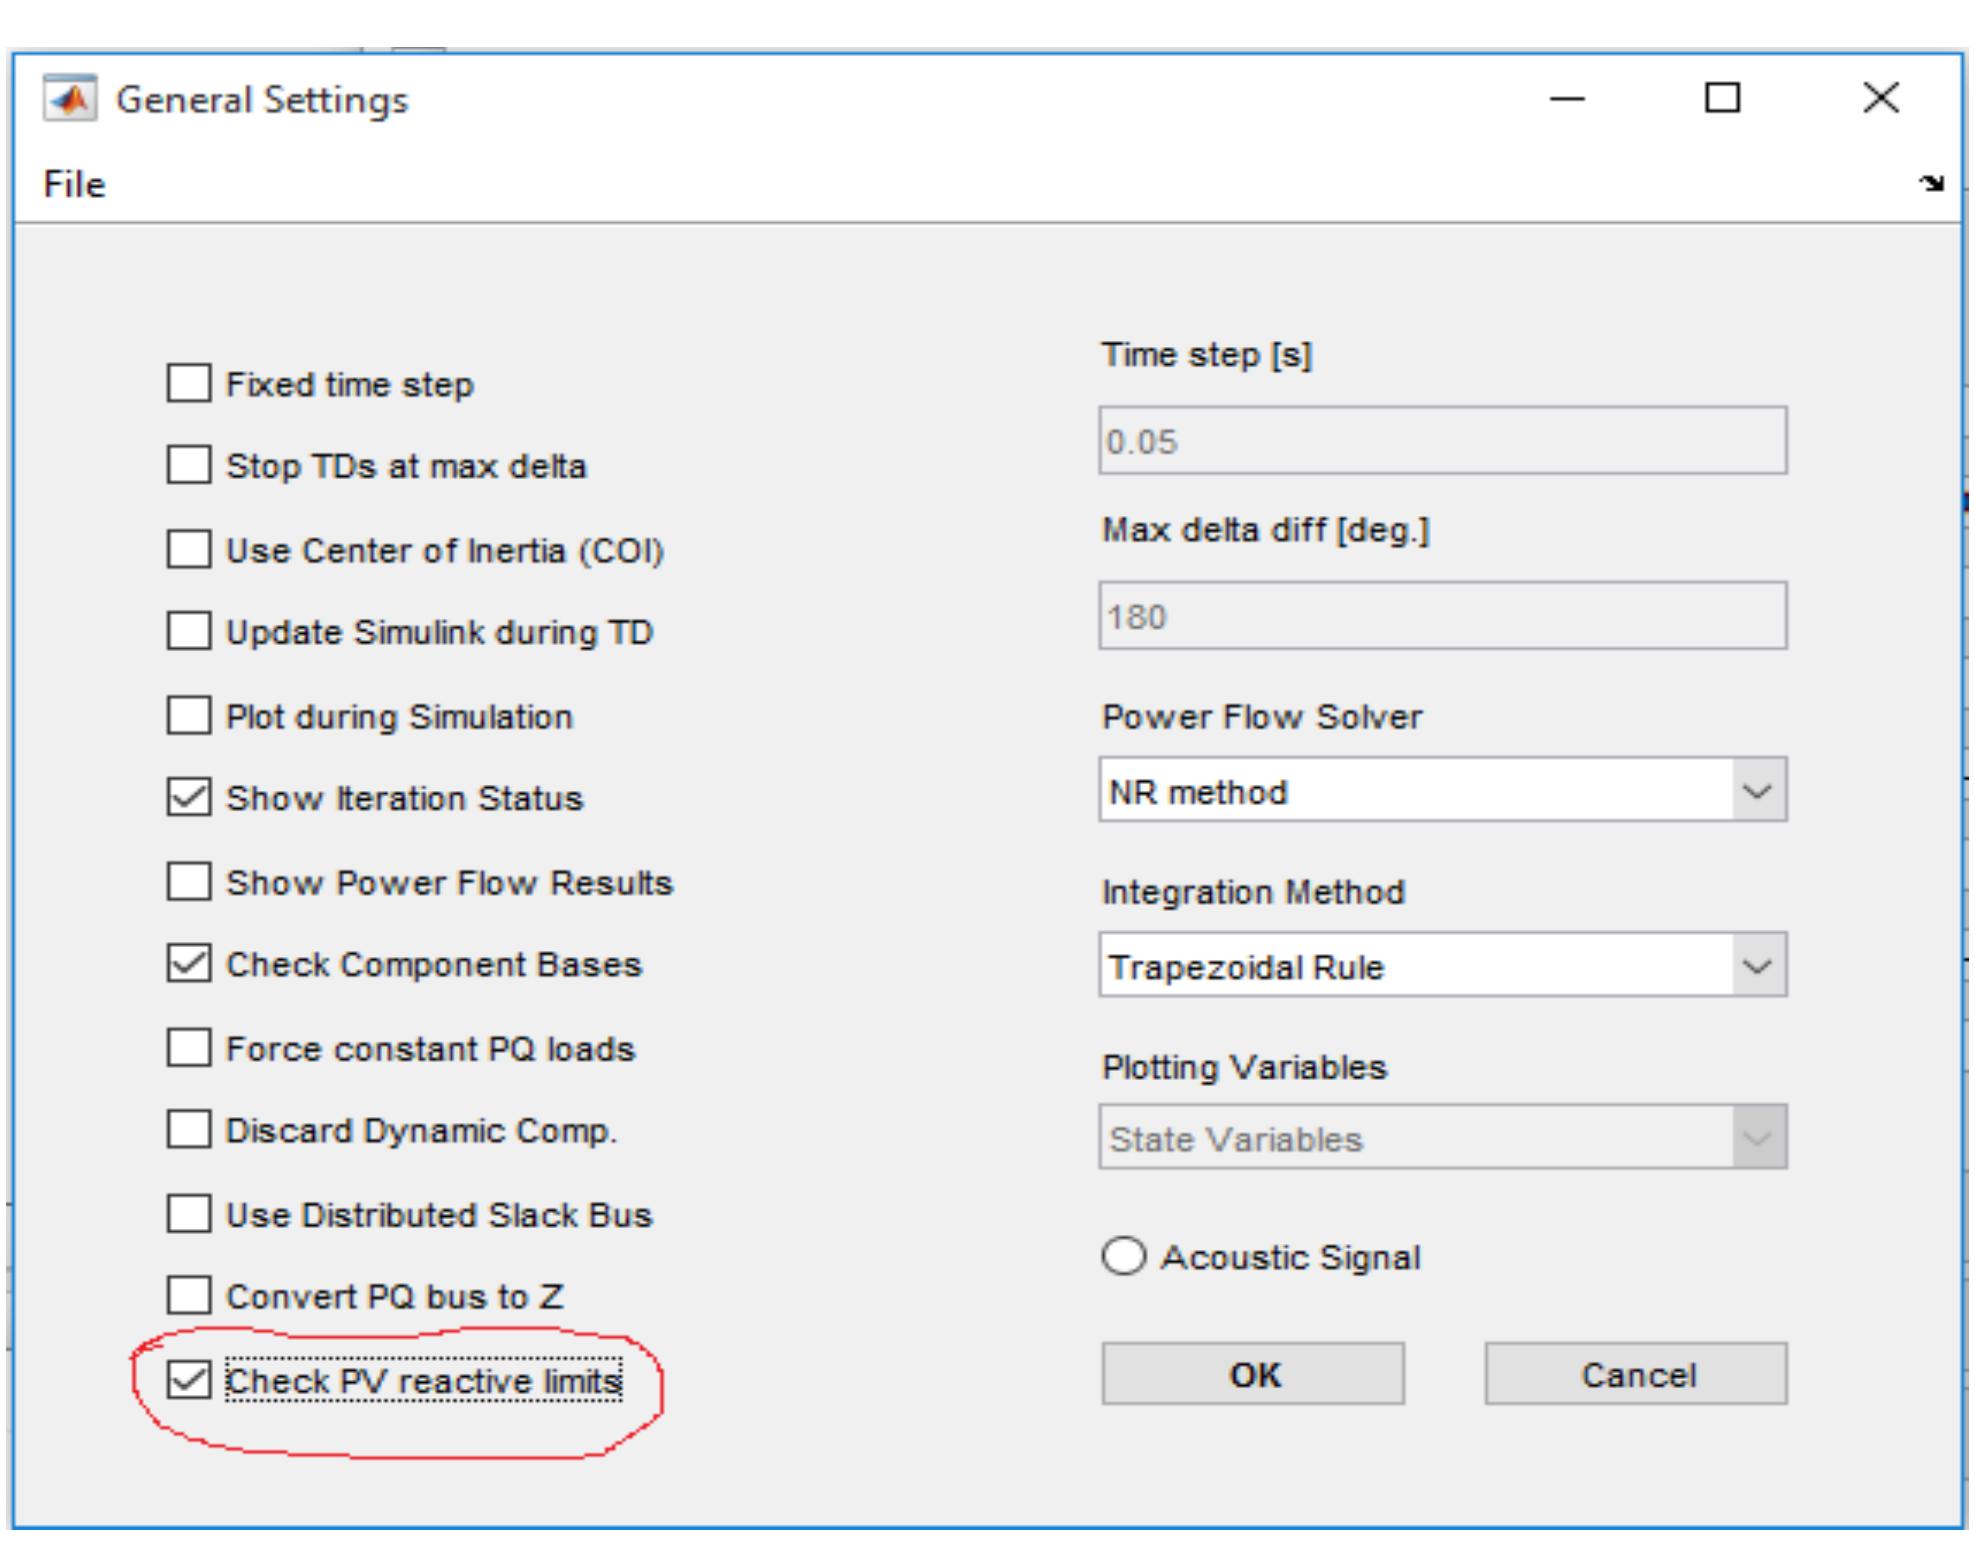This screenshot has width=1975, height=1547.
Task: Open the Integration Method dropdown
Action: (x=1756, y=966)
